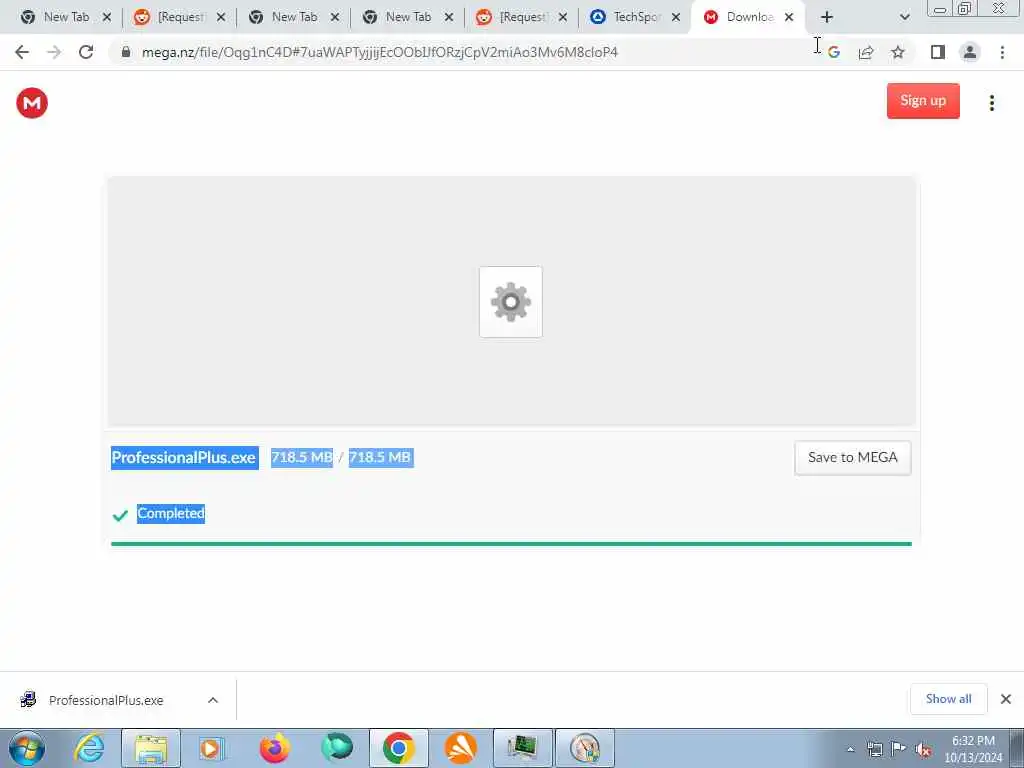The width and height of the screenshot is (1024, 768).
Task: Click the Sign up button
Action: tap(923, 101)
